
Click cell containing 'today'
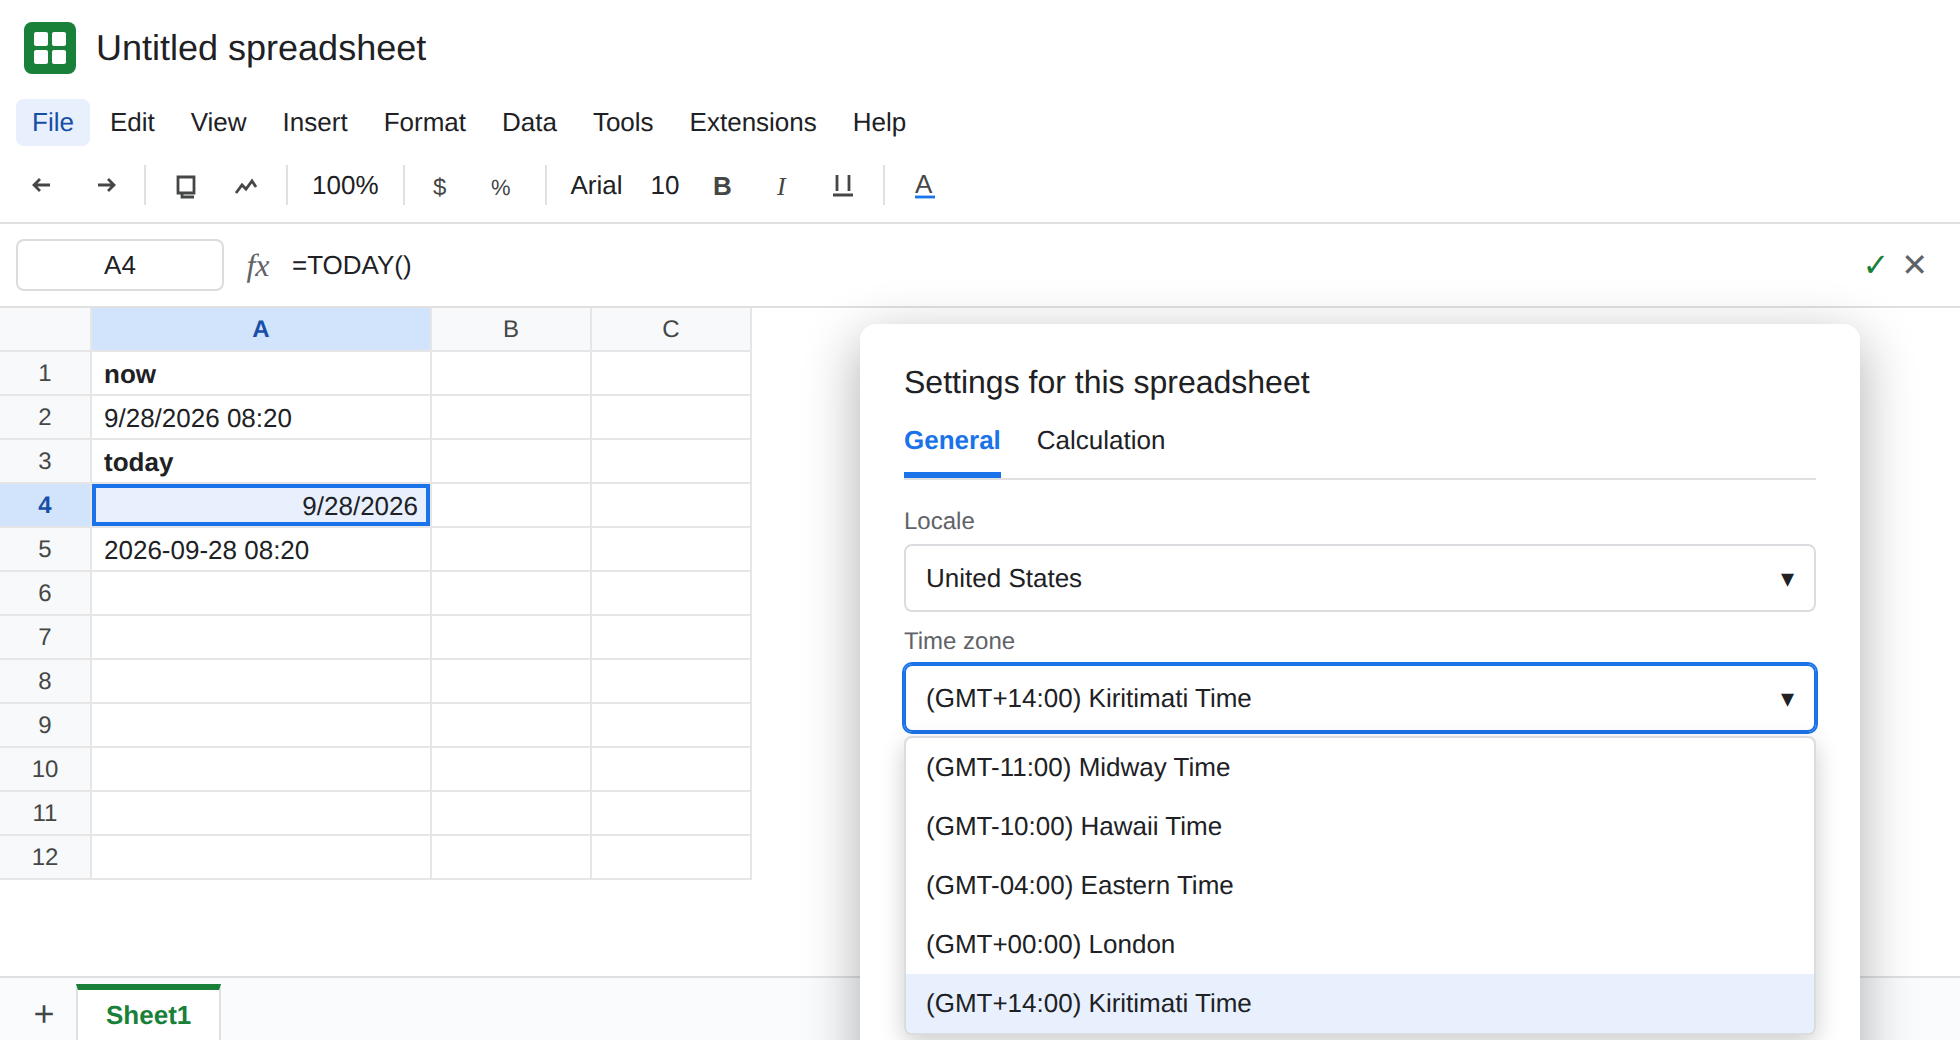261,462
